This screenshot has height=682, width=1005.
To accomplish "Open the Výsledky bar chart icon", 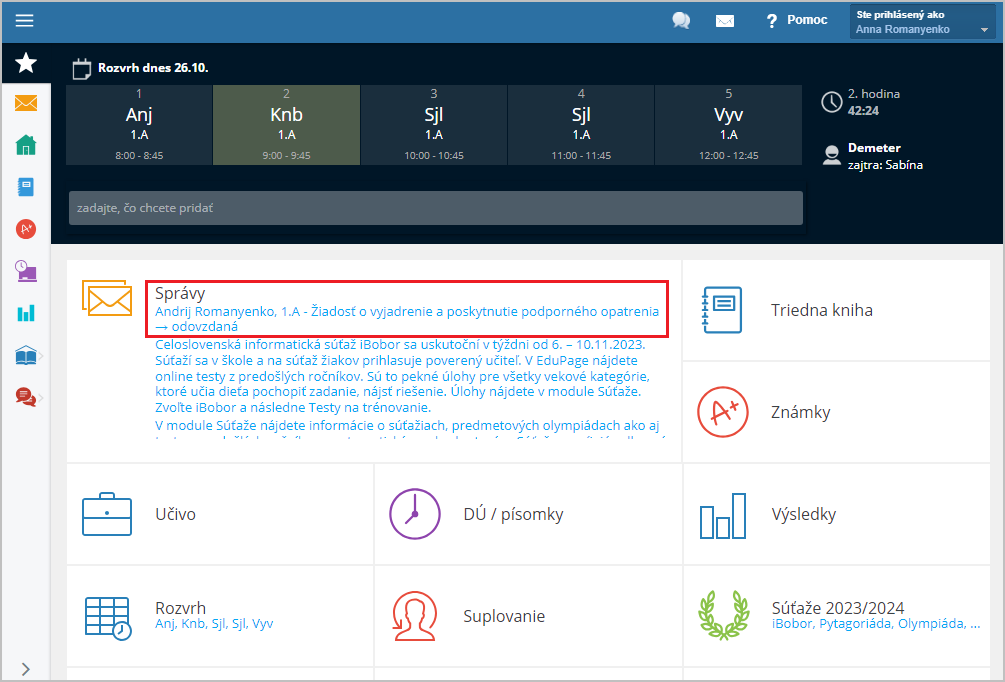I will pos(723,516).
